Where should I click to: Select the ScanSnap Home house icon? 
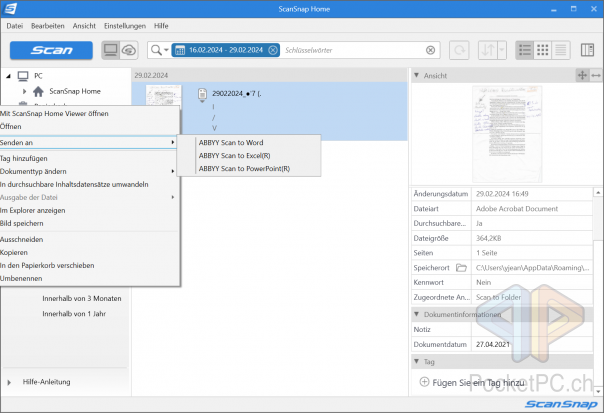pos(38,91)
